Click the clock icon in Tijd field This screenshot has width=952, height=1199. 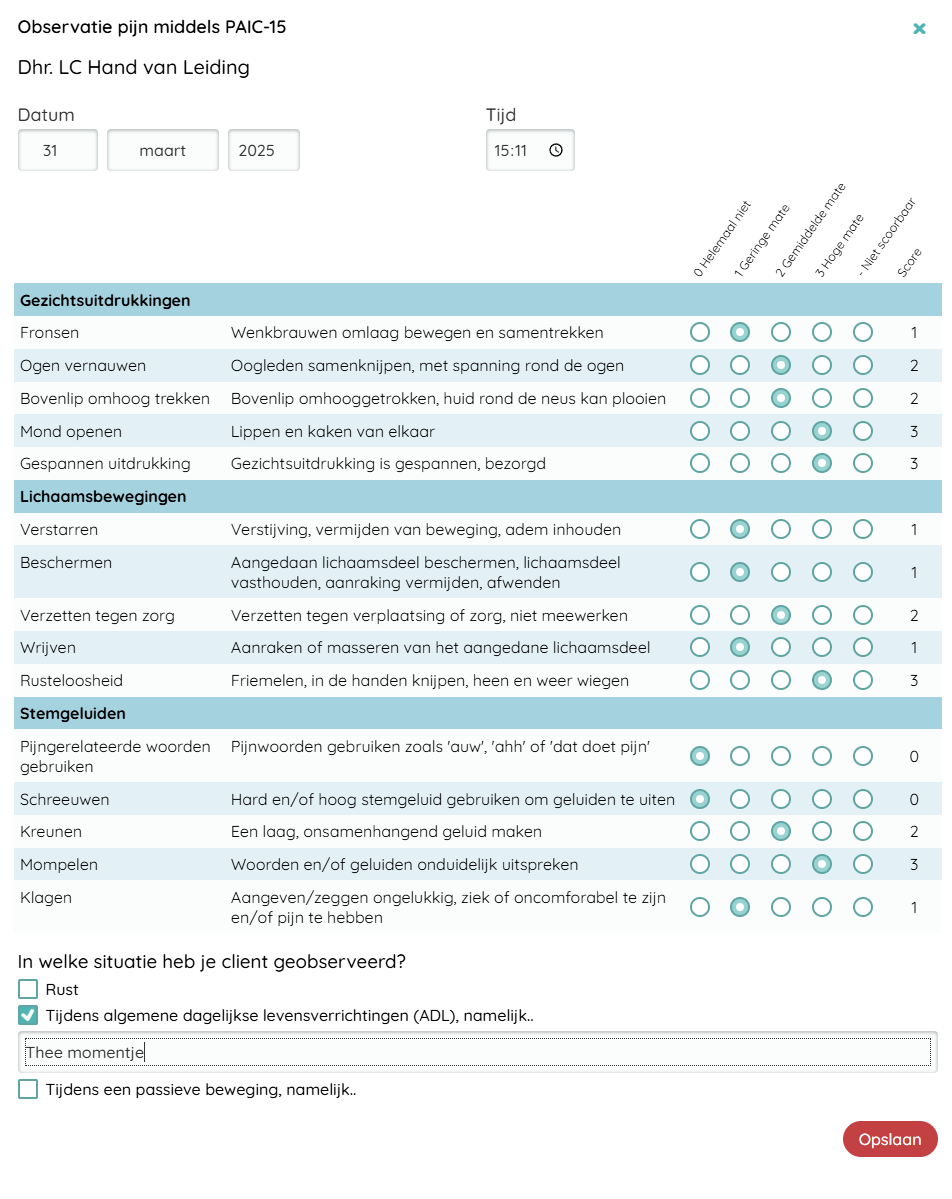[556, 151]
